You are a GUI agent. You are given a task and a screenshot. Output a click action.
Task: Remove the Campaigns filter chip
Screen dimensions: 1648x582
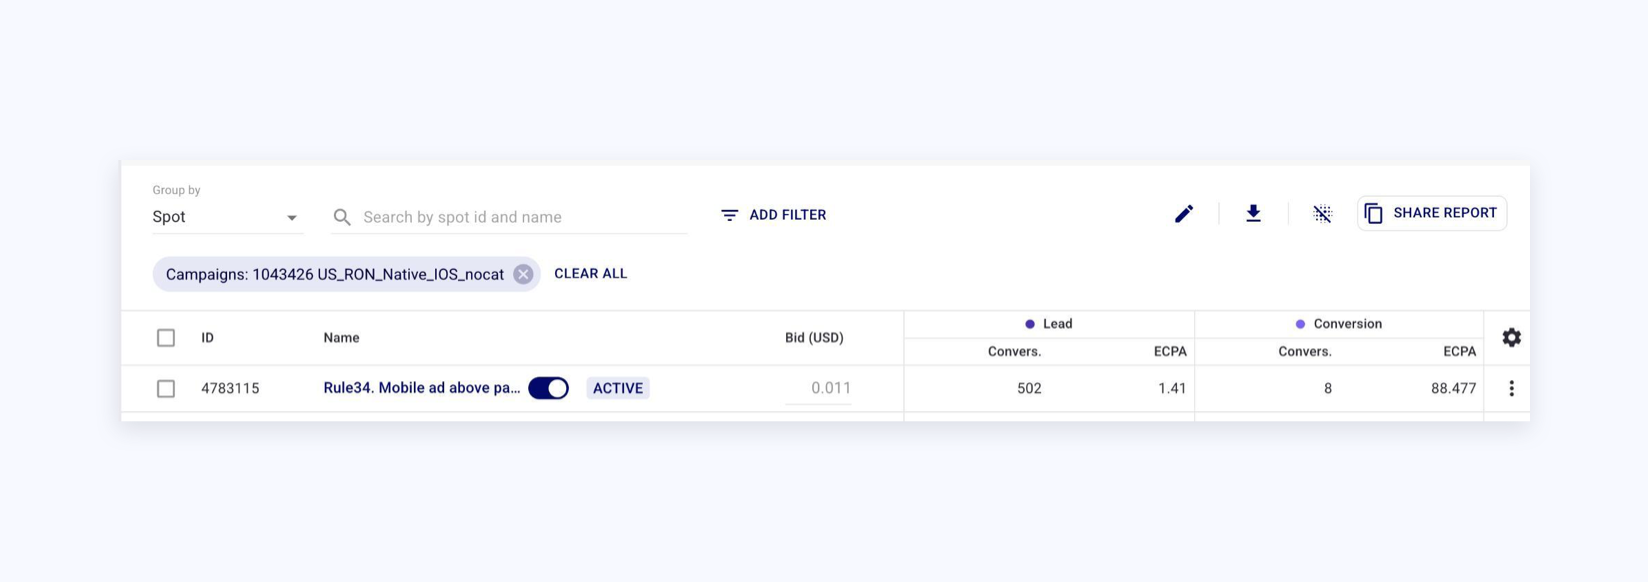[x=523, y=274]
